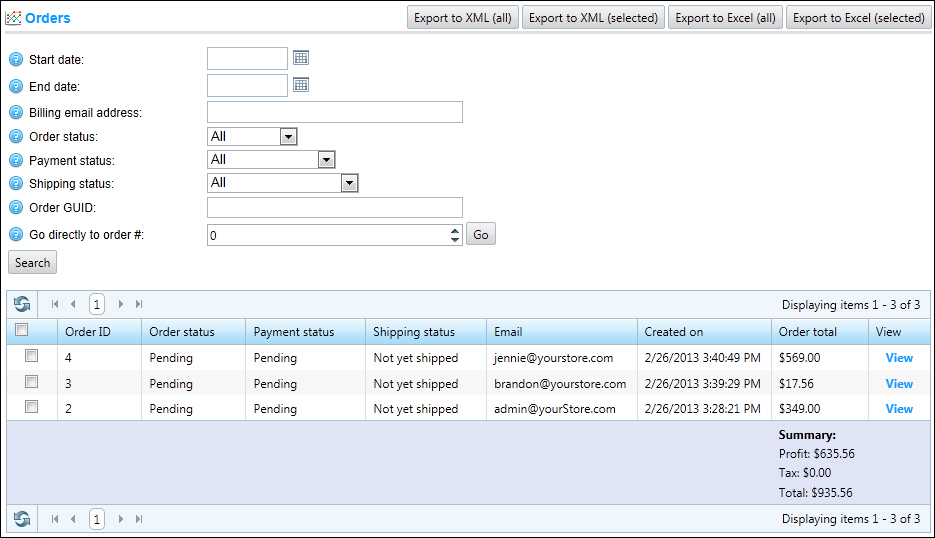
Task: Go to last page in top pager
Action: 139,304
